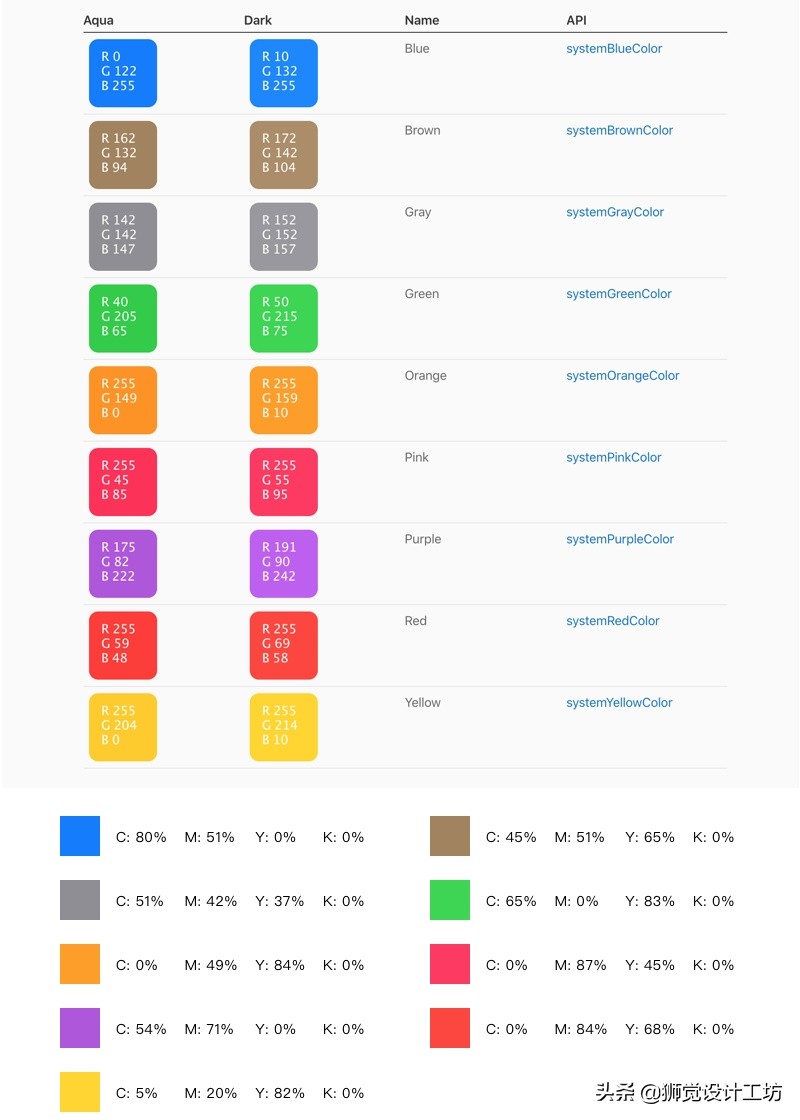
Task: Open the systemYellowColor API link
Action: 619,704
